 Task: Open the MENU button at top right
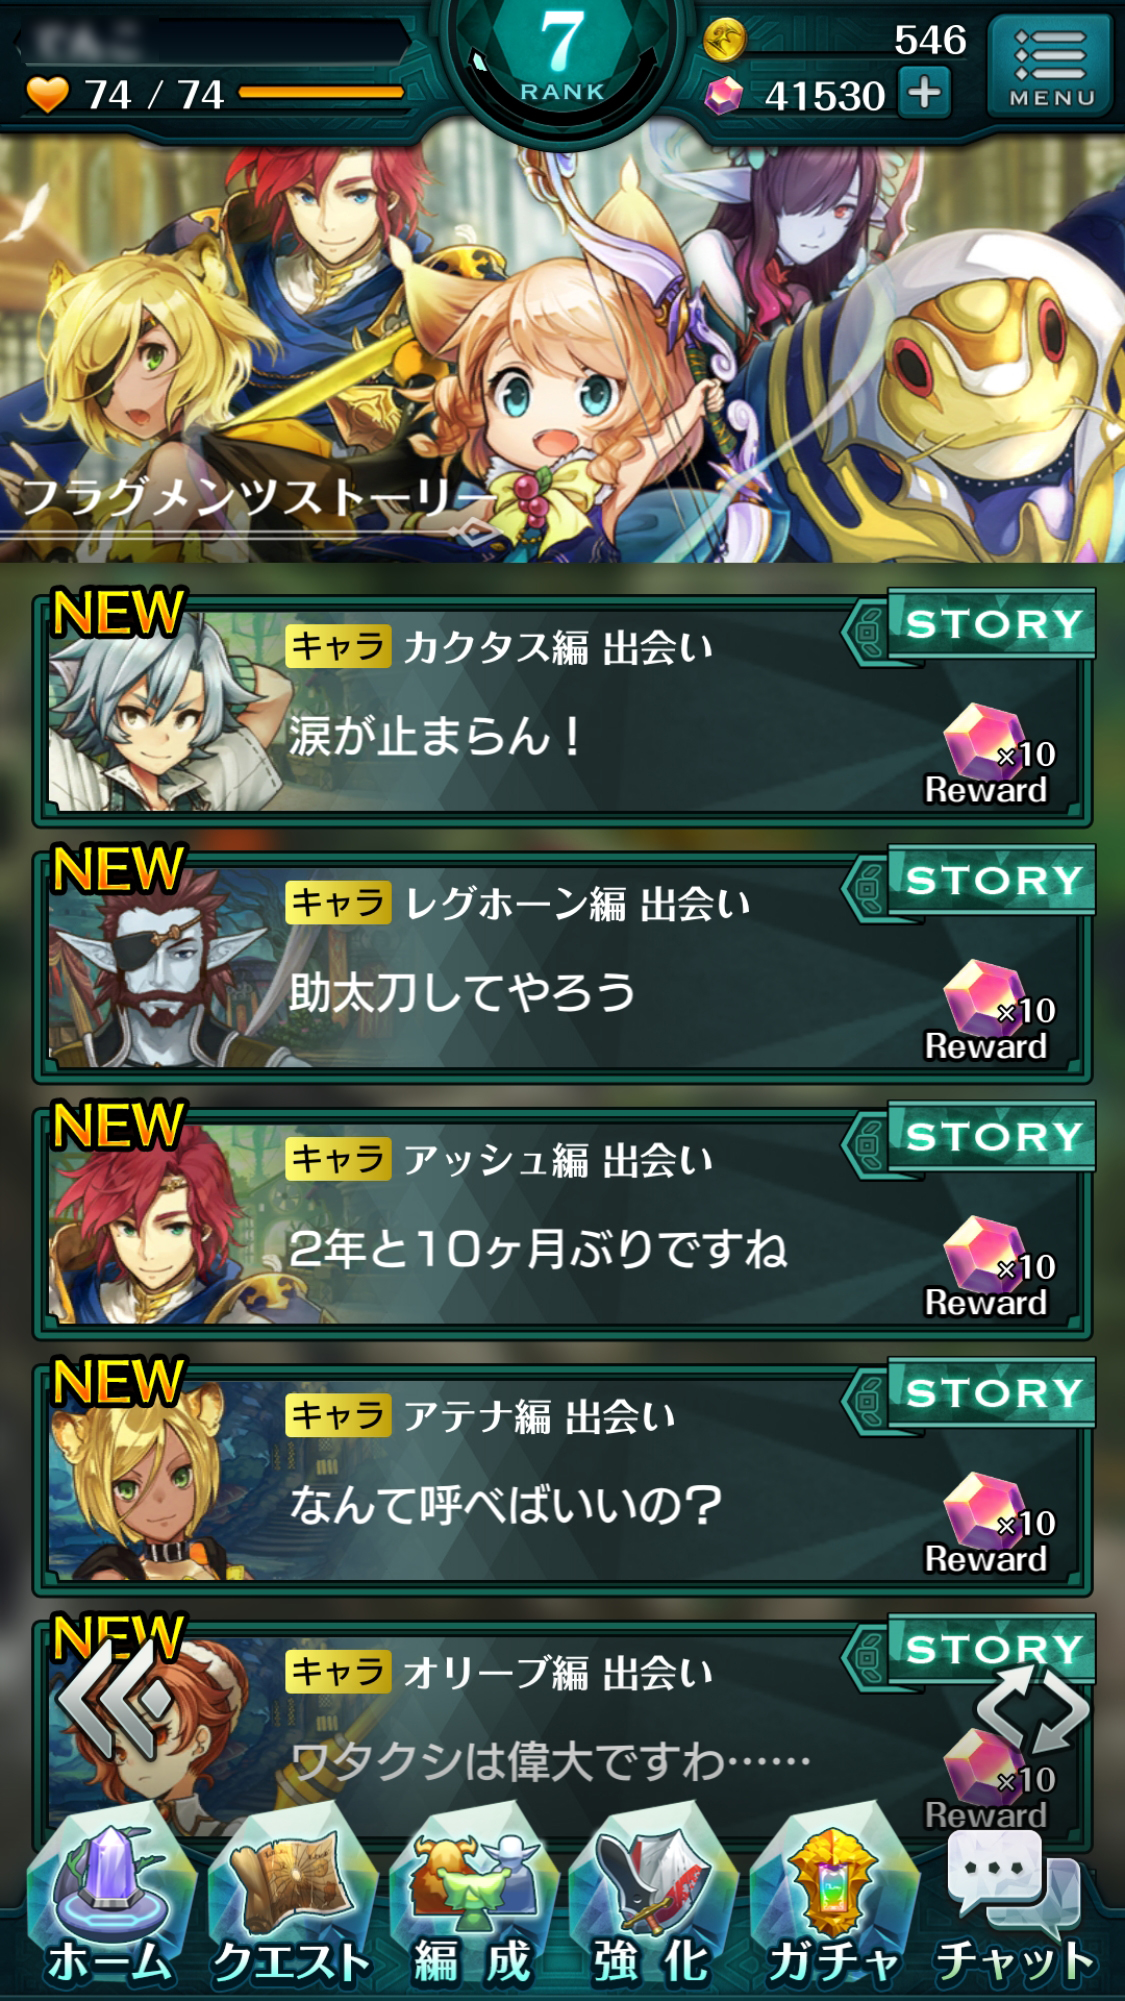point(1050,66)
